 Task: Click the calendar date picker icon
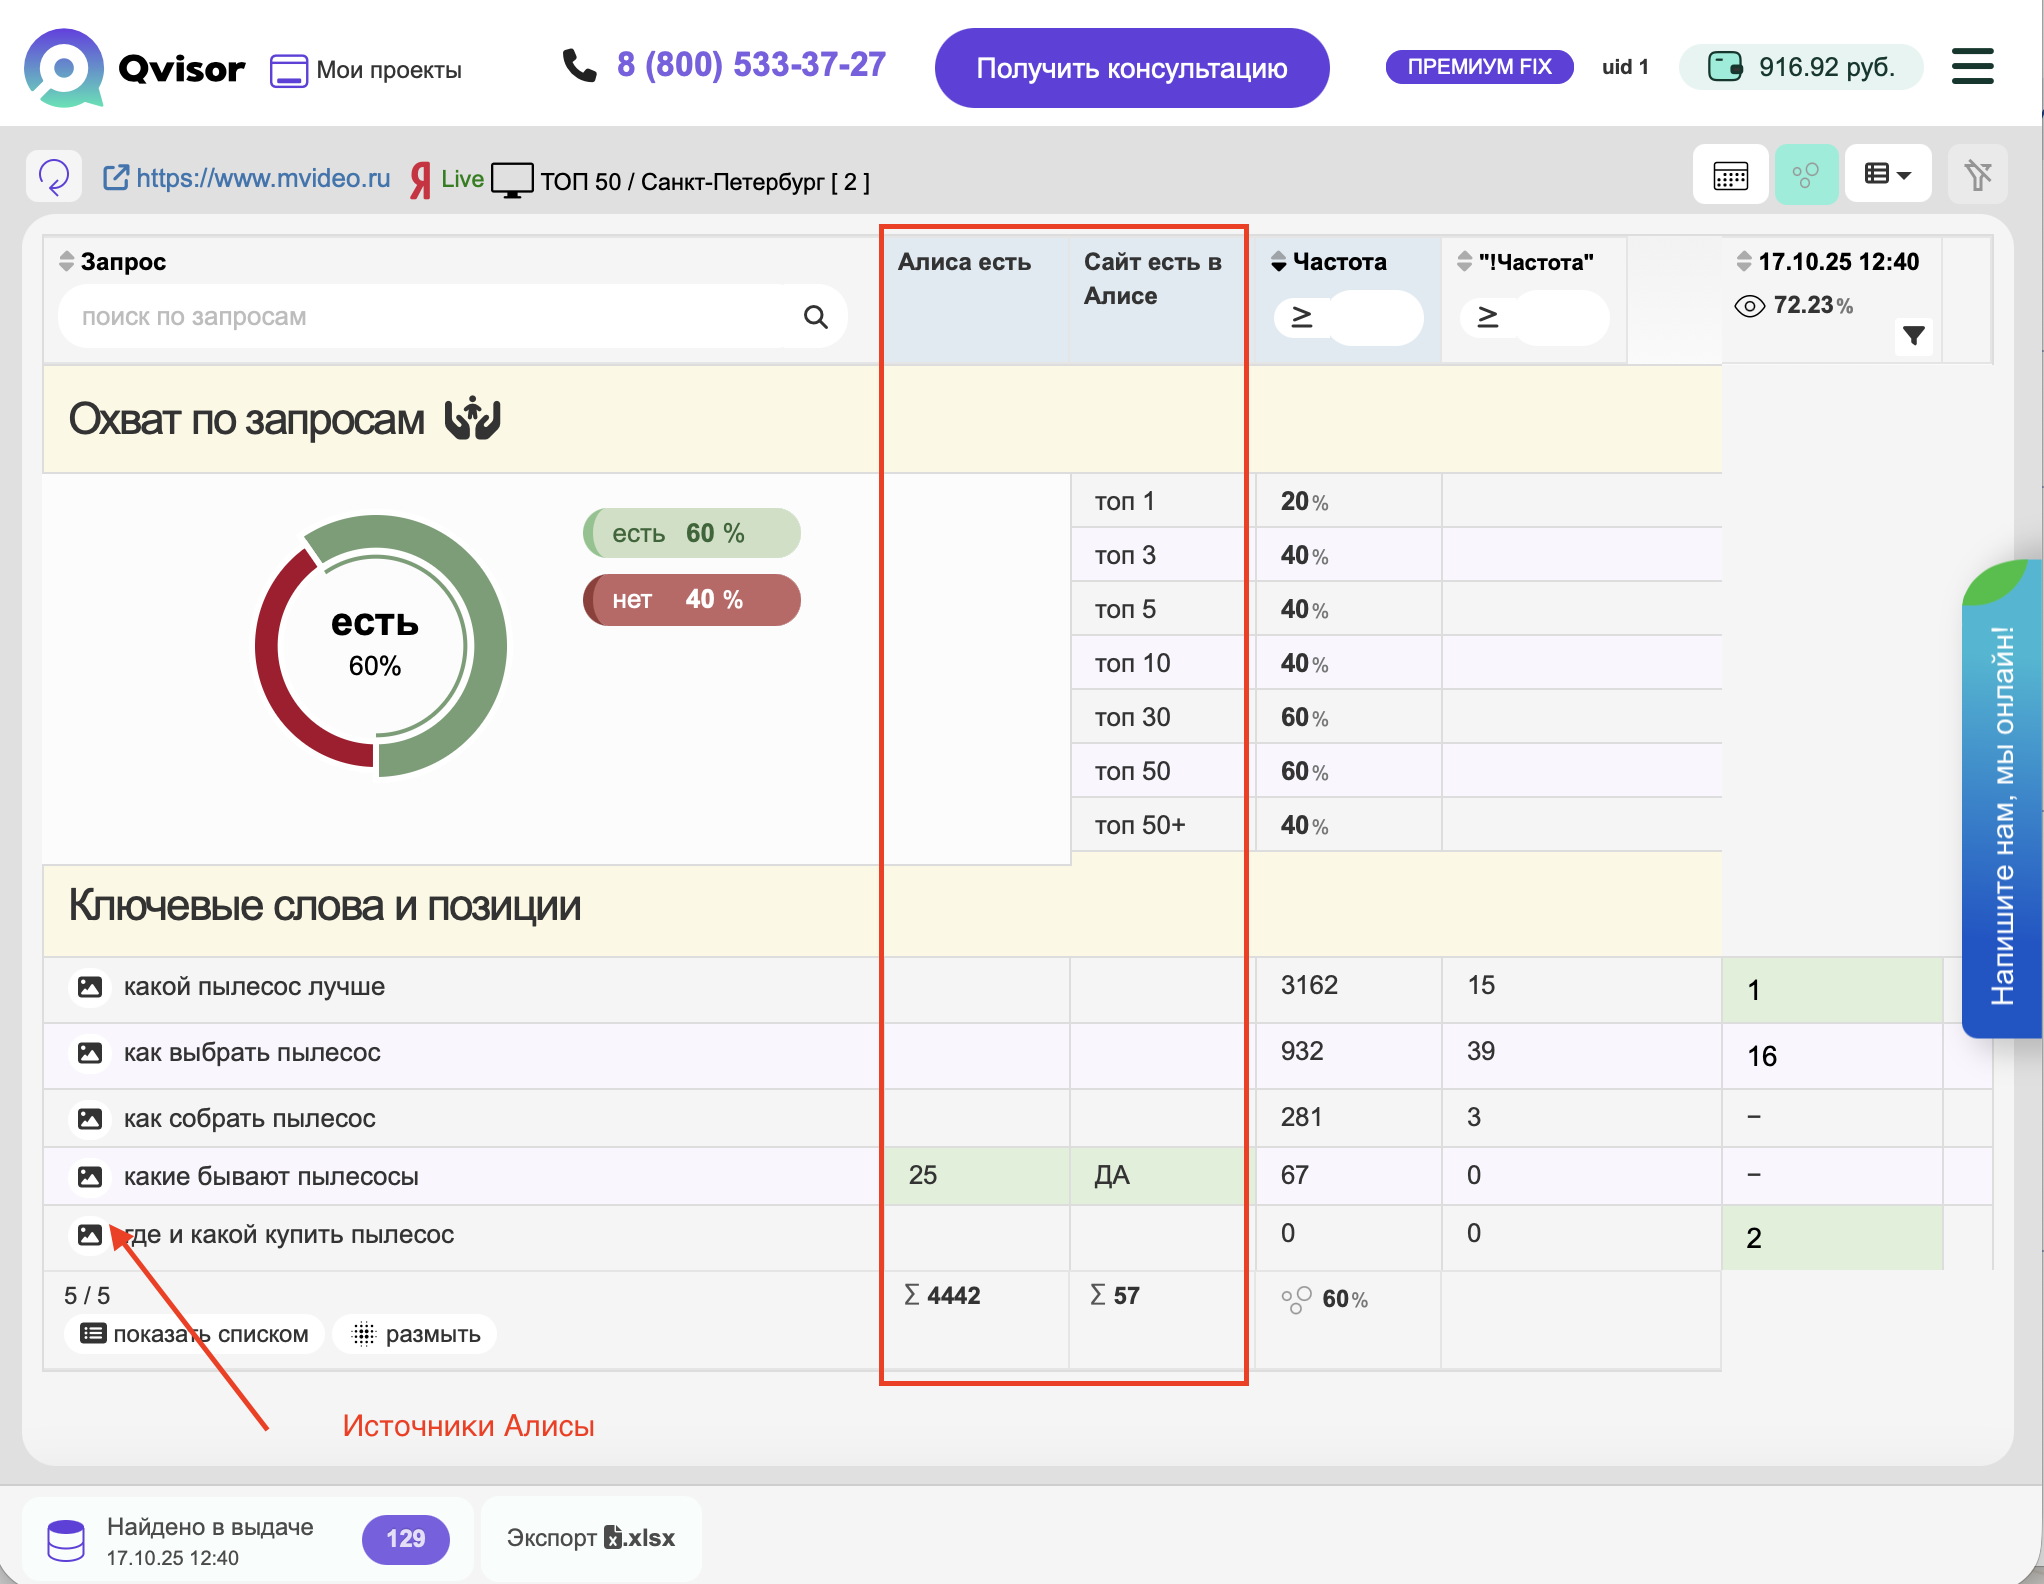tap(1730, 175)
